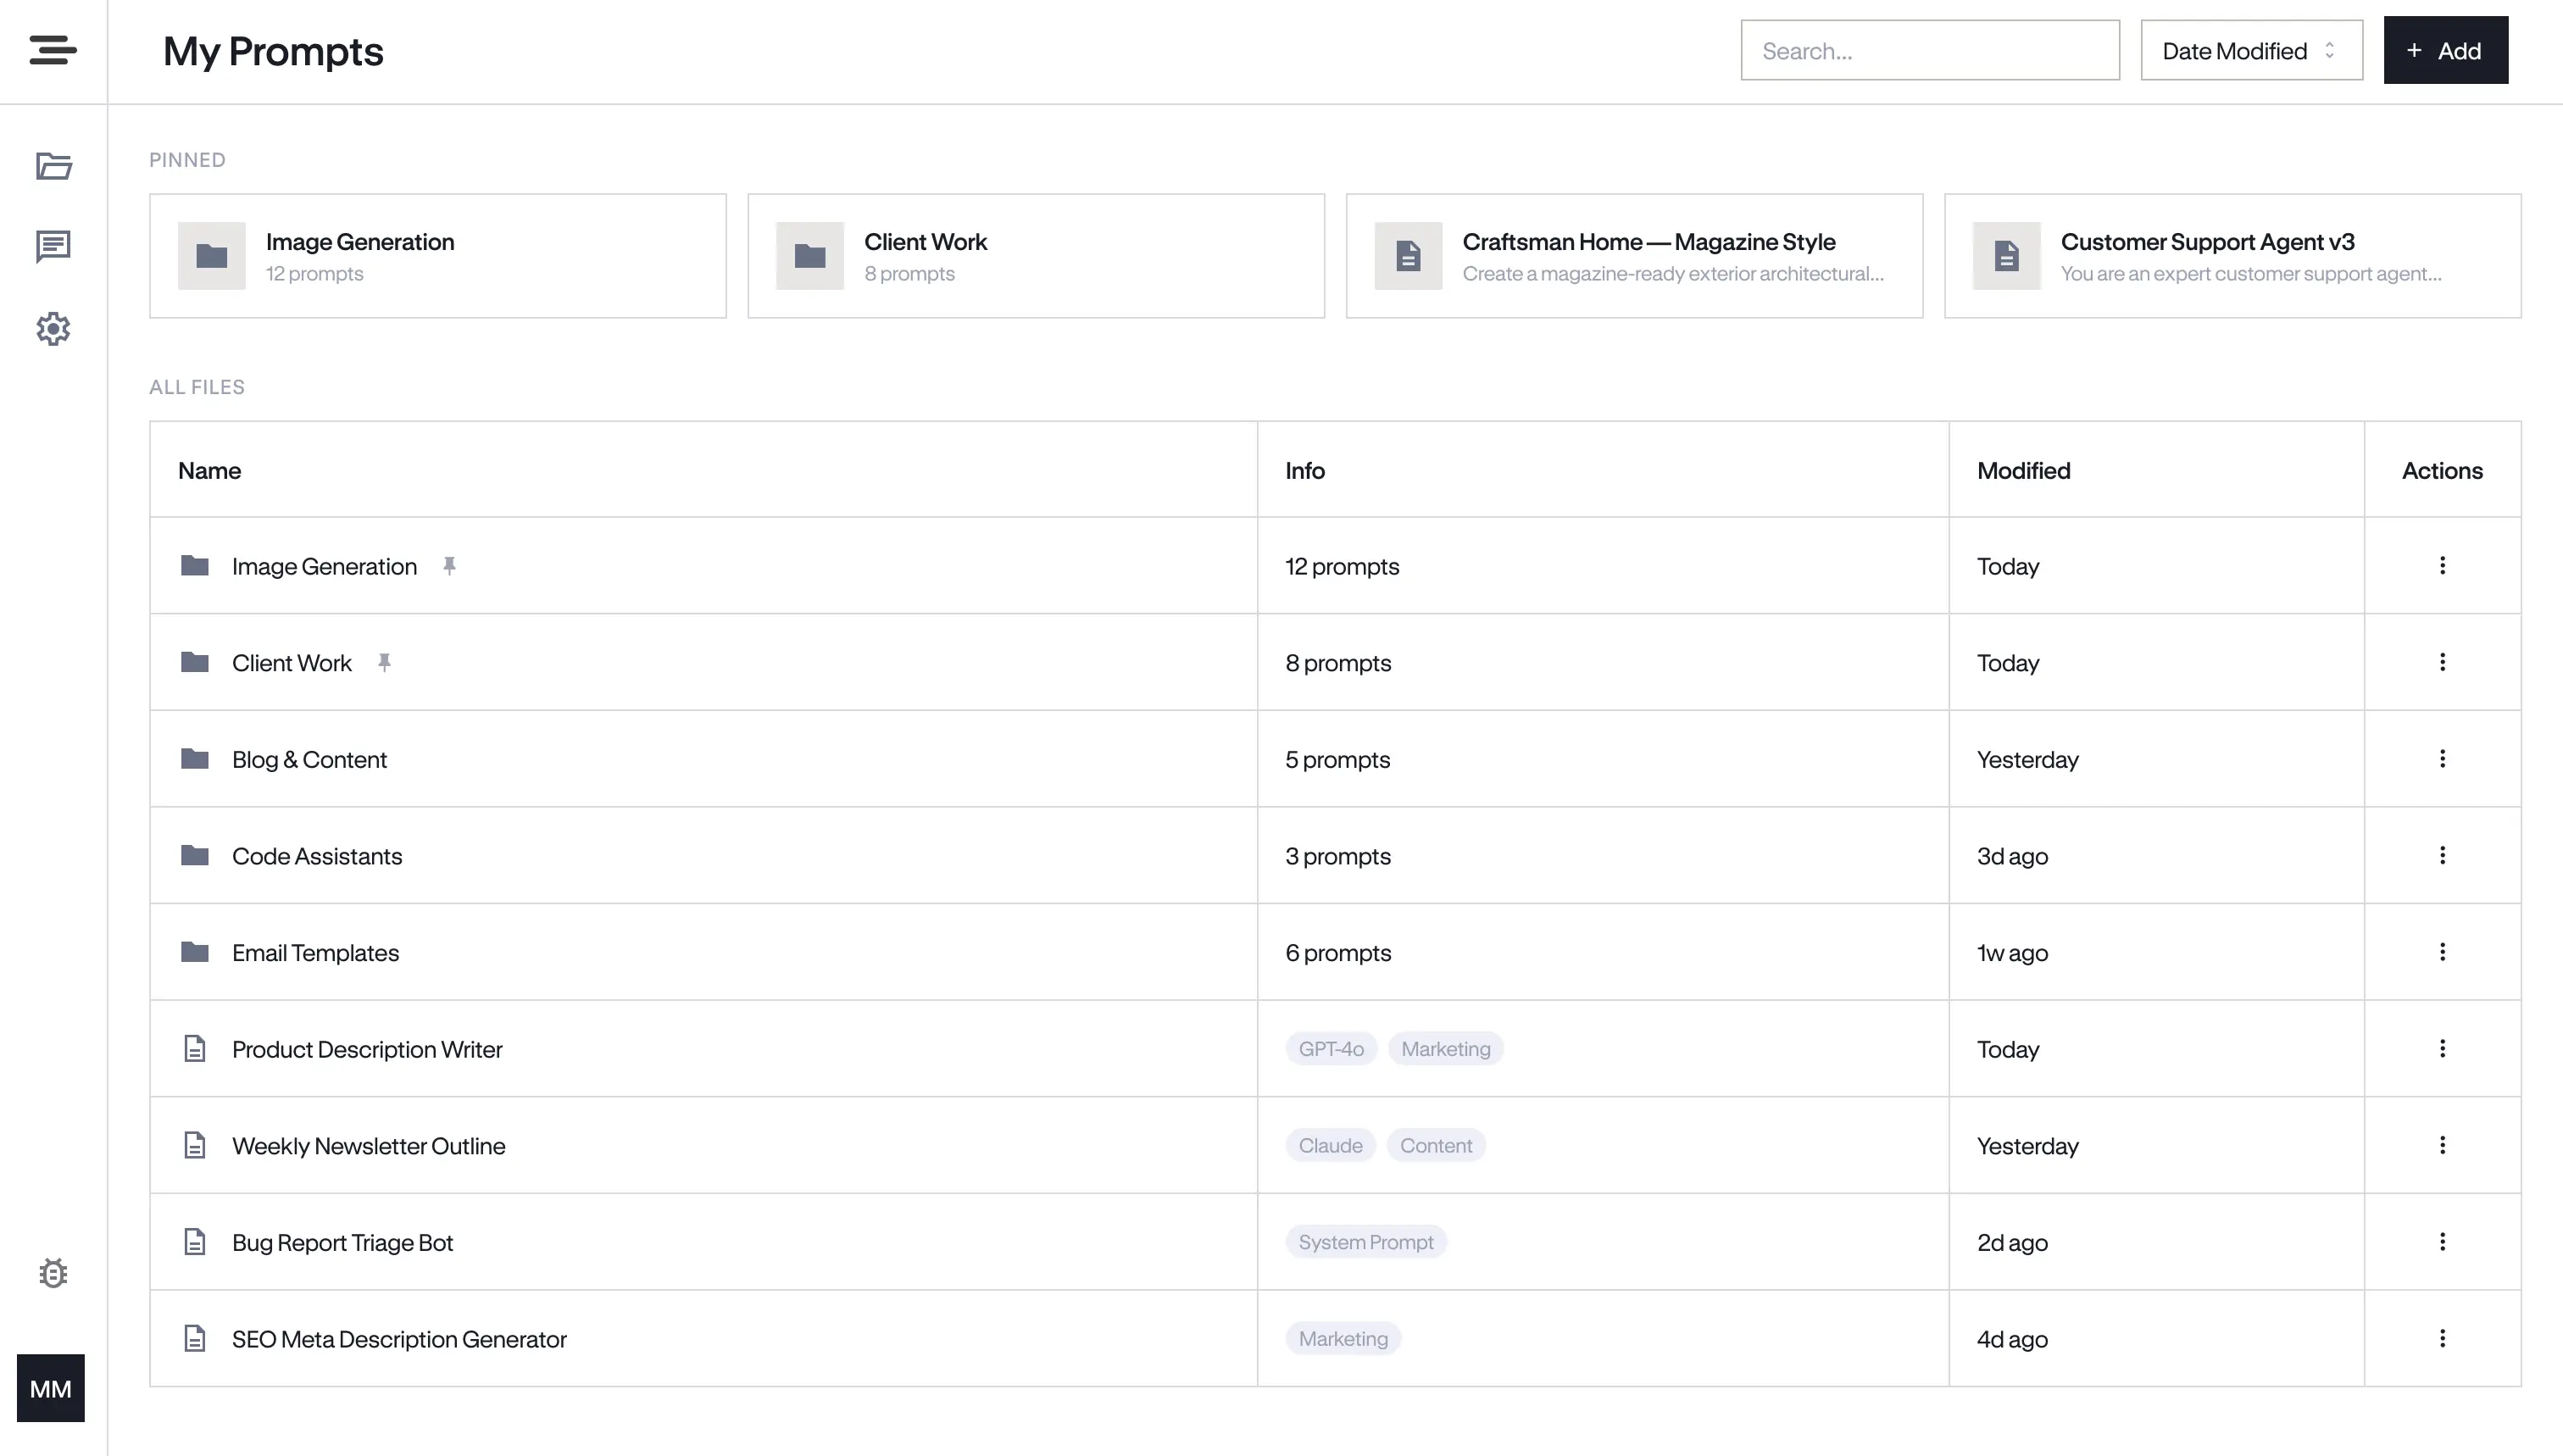Unpin the Image Generation folder

point(451,565)
